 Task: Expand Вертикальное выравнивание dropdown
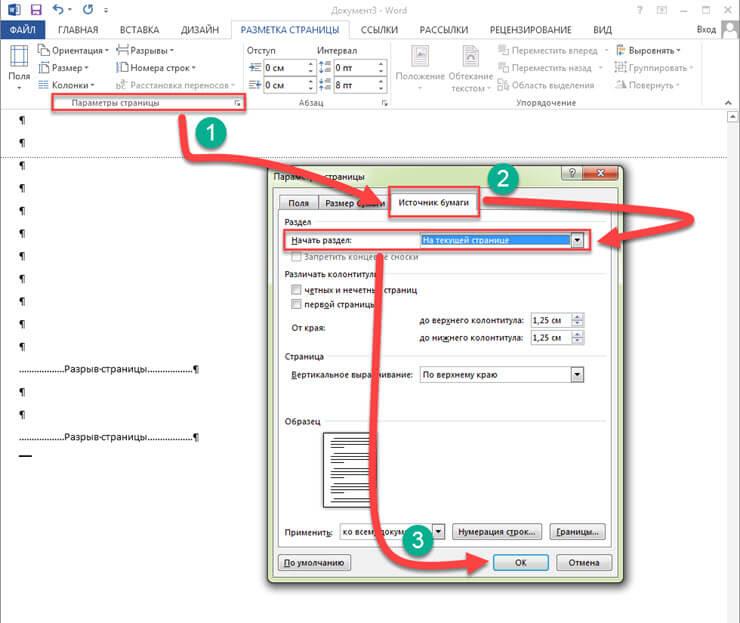coord(577,375)
